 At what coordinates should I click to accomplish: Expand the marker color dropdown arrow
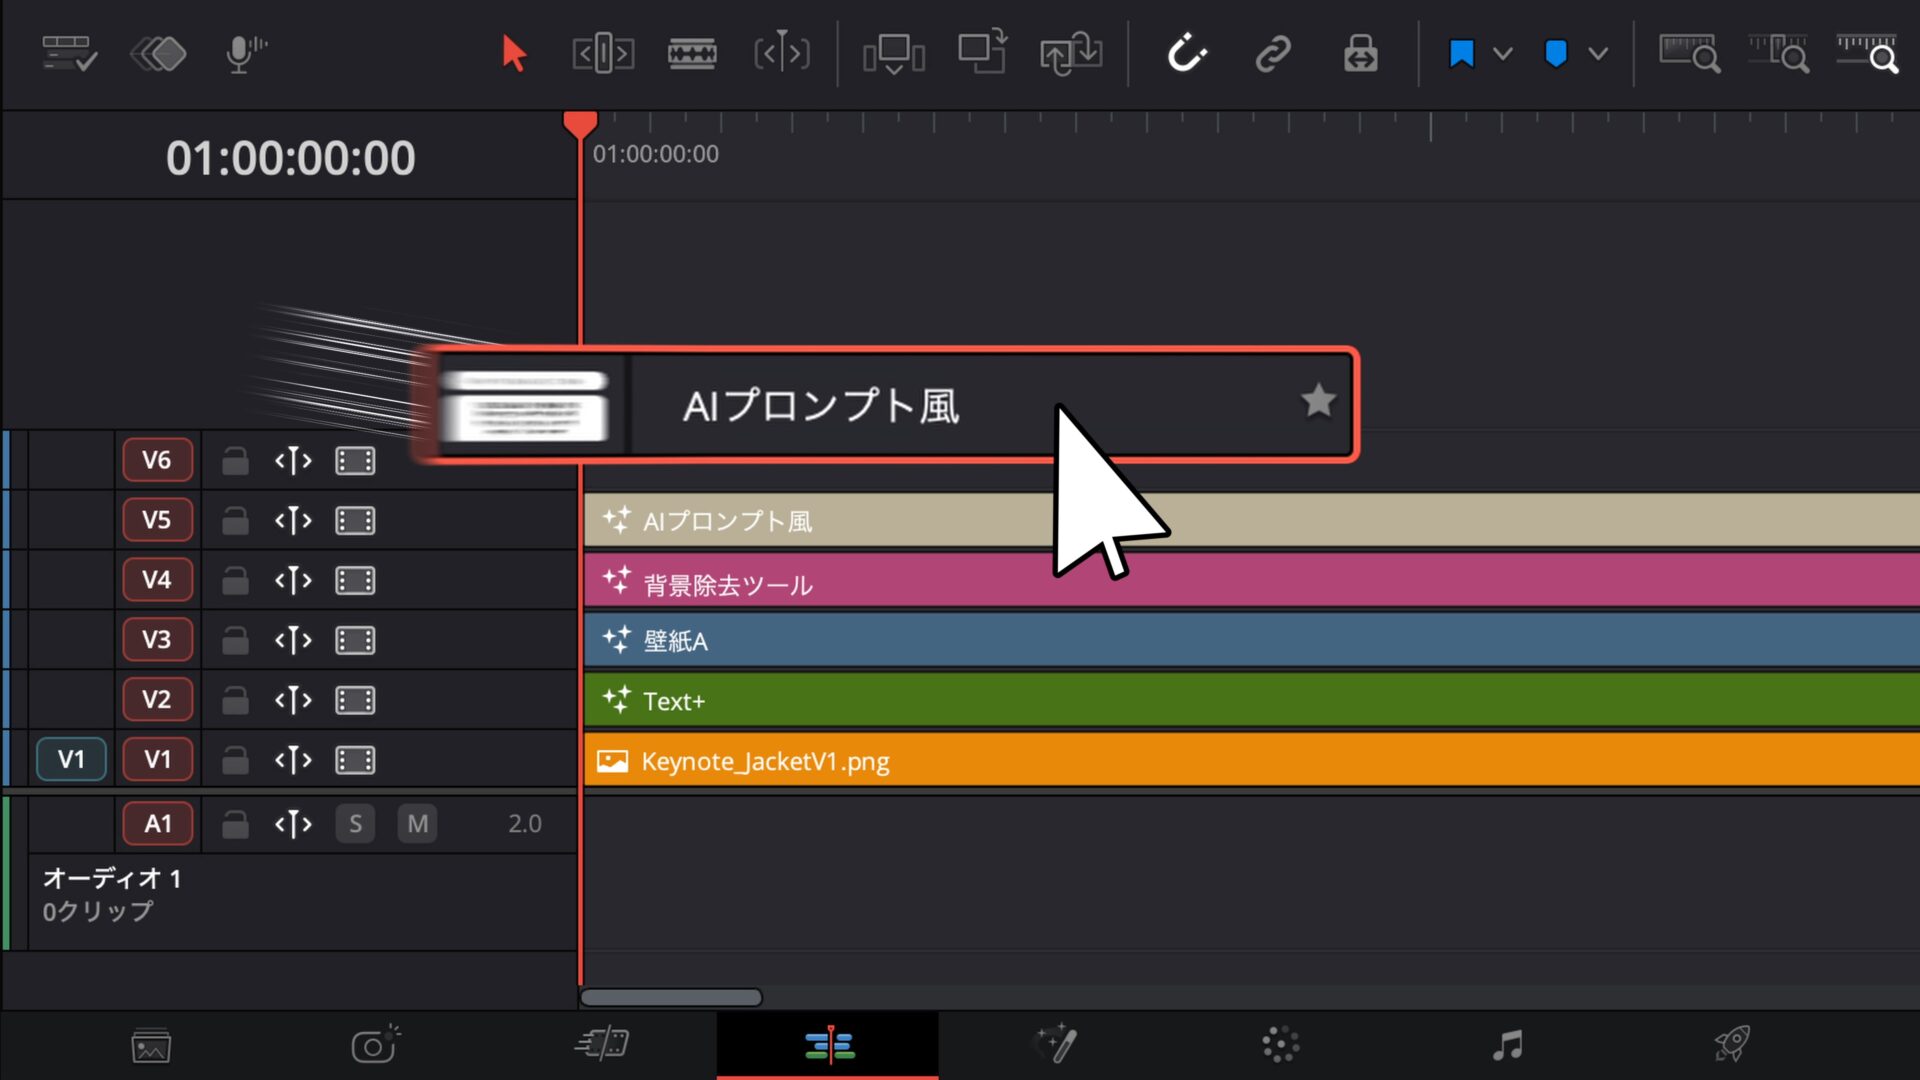pos(1598,54)
